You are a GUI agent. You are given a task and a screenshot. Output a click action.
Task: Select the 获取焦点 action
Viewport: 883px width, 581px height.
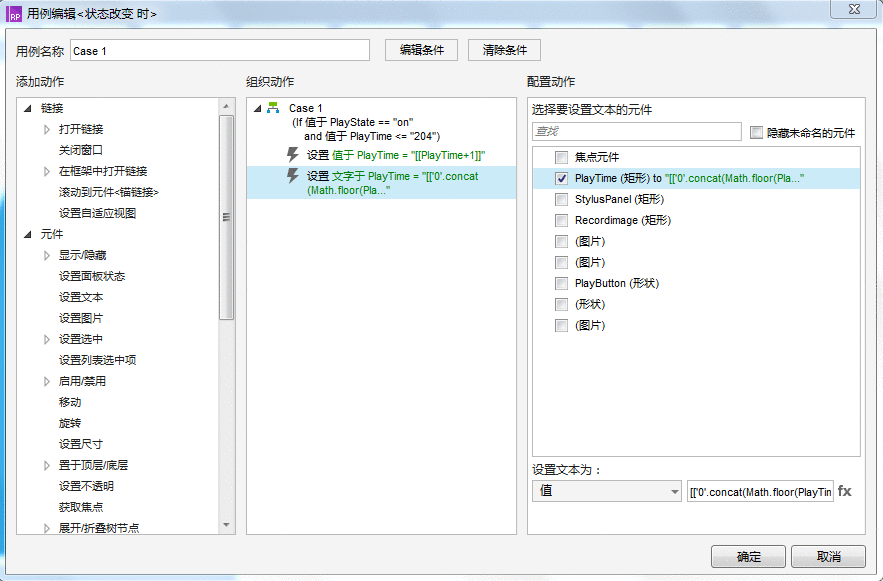[x=81, y=507]
